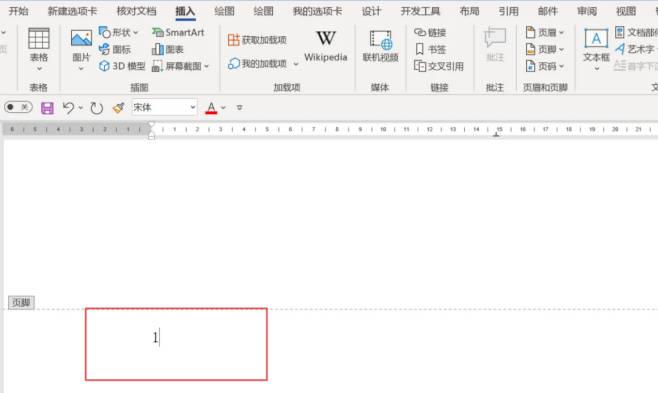Expand the 我的加载项 dropdown arrow
The width and height of the screenshot is (658, 393).
[x=296, y=64]
